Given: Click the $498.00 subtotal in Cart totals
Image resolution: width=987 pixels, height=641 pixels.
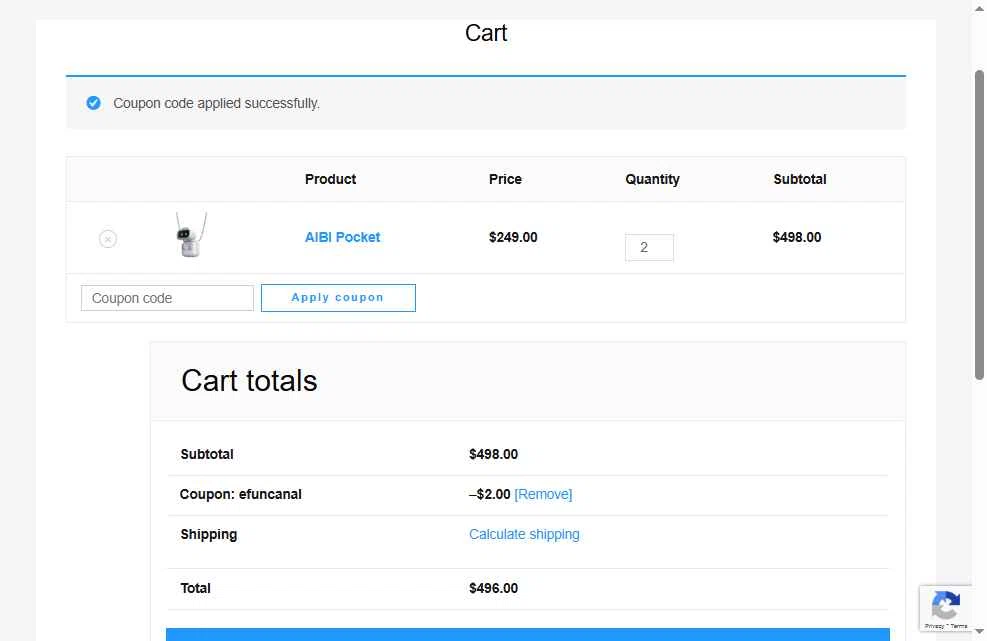Looking at the screenshot, I should pyautogui.click(x=494, y=454).
